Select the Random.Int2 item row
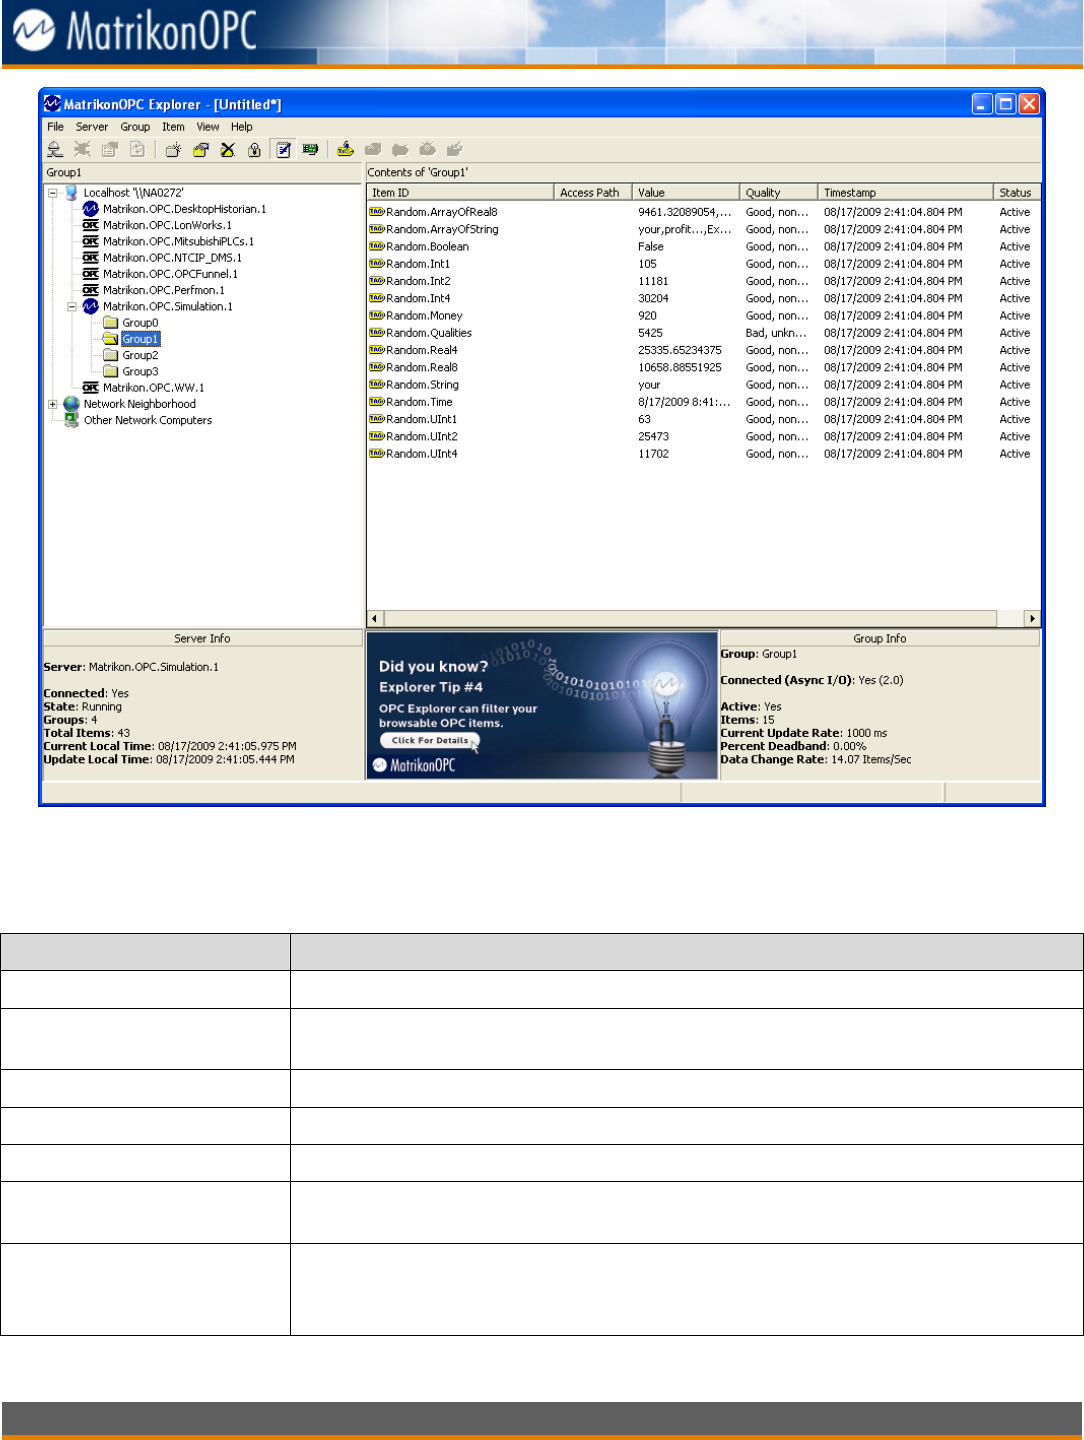The width and height of the screenshot is (1084, 1440). tap(703, 281)
